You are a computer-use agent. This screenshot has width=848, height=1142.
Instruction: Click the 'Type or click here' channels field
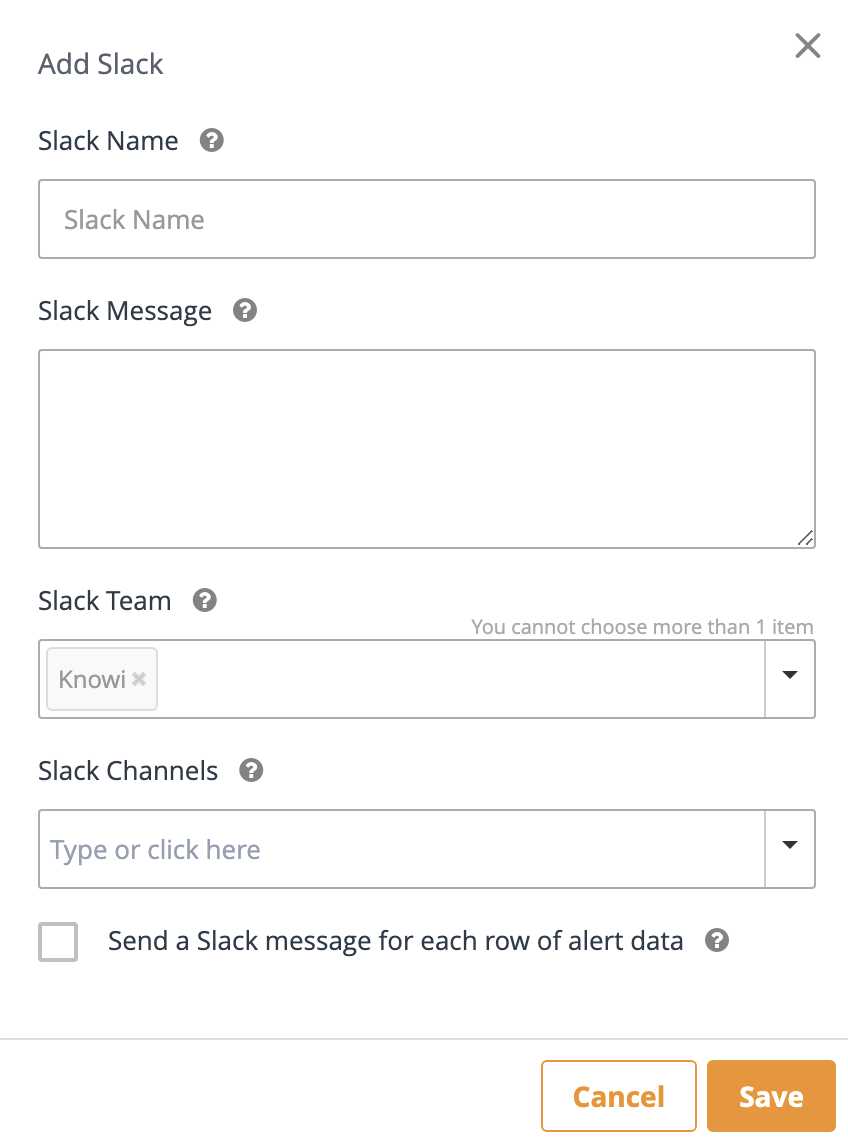(x=400, y=849)
